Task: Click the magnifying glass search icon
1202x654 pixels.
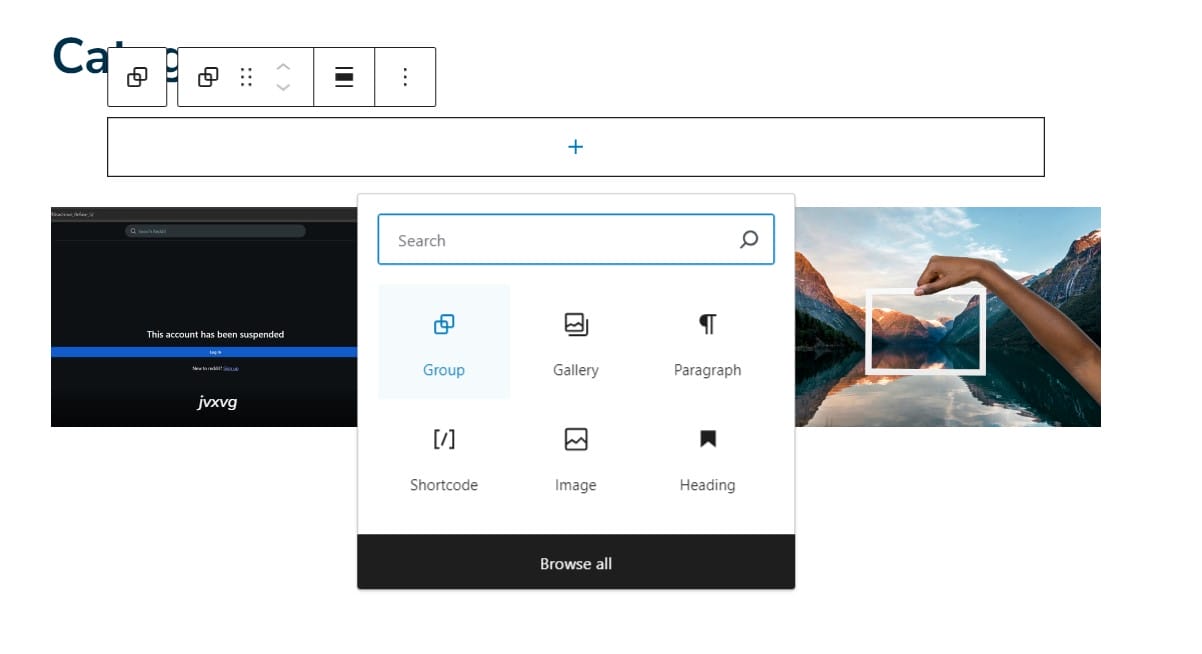Action: 749,240
